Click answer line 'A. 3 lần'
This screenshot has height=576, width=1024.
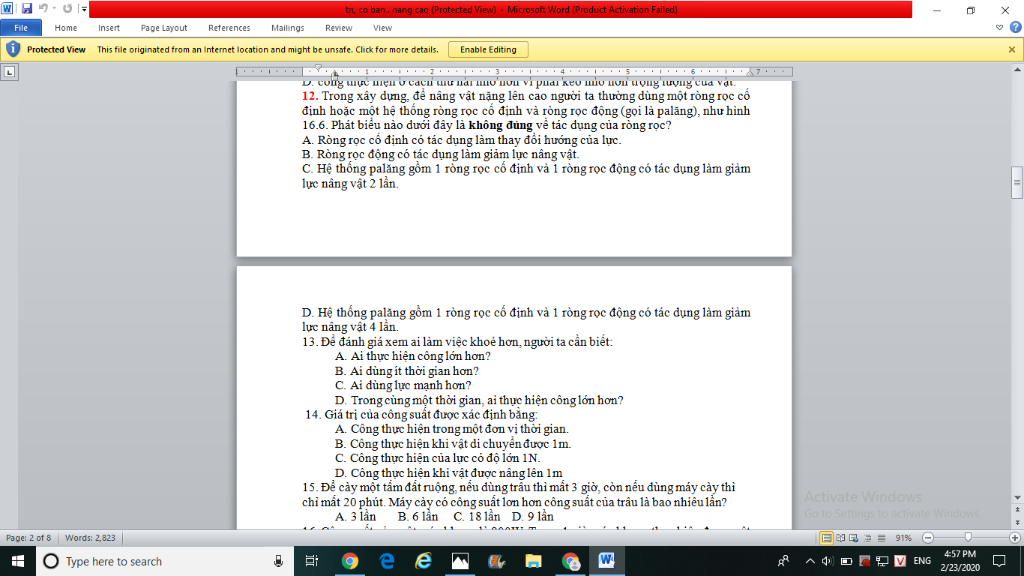click(x=355, y=517)
